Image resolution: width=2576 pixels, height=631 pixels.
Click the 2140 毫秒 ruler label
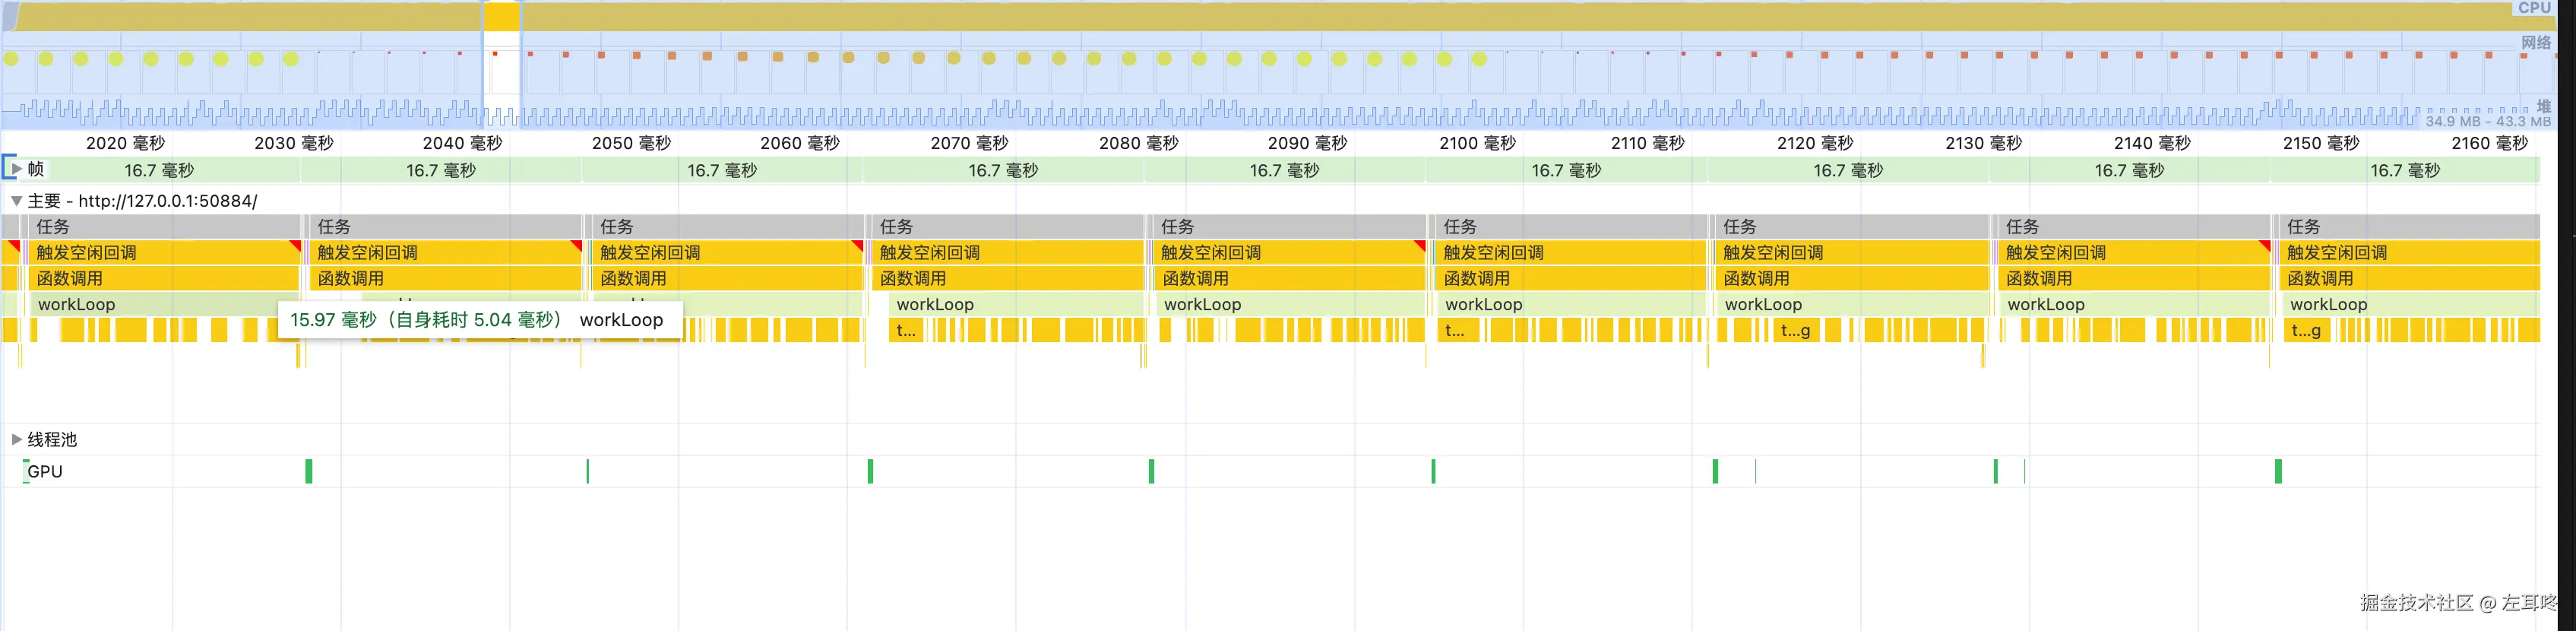click(x=2152, y=143)
